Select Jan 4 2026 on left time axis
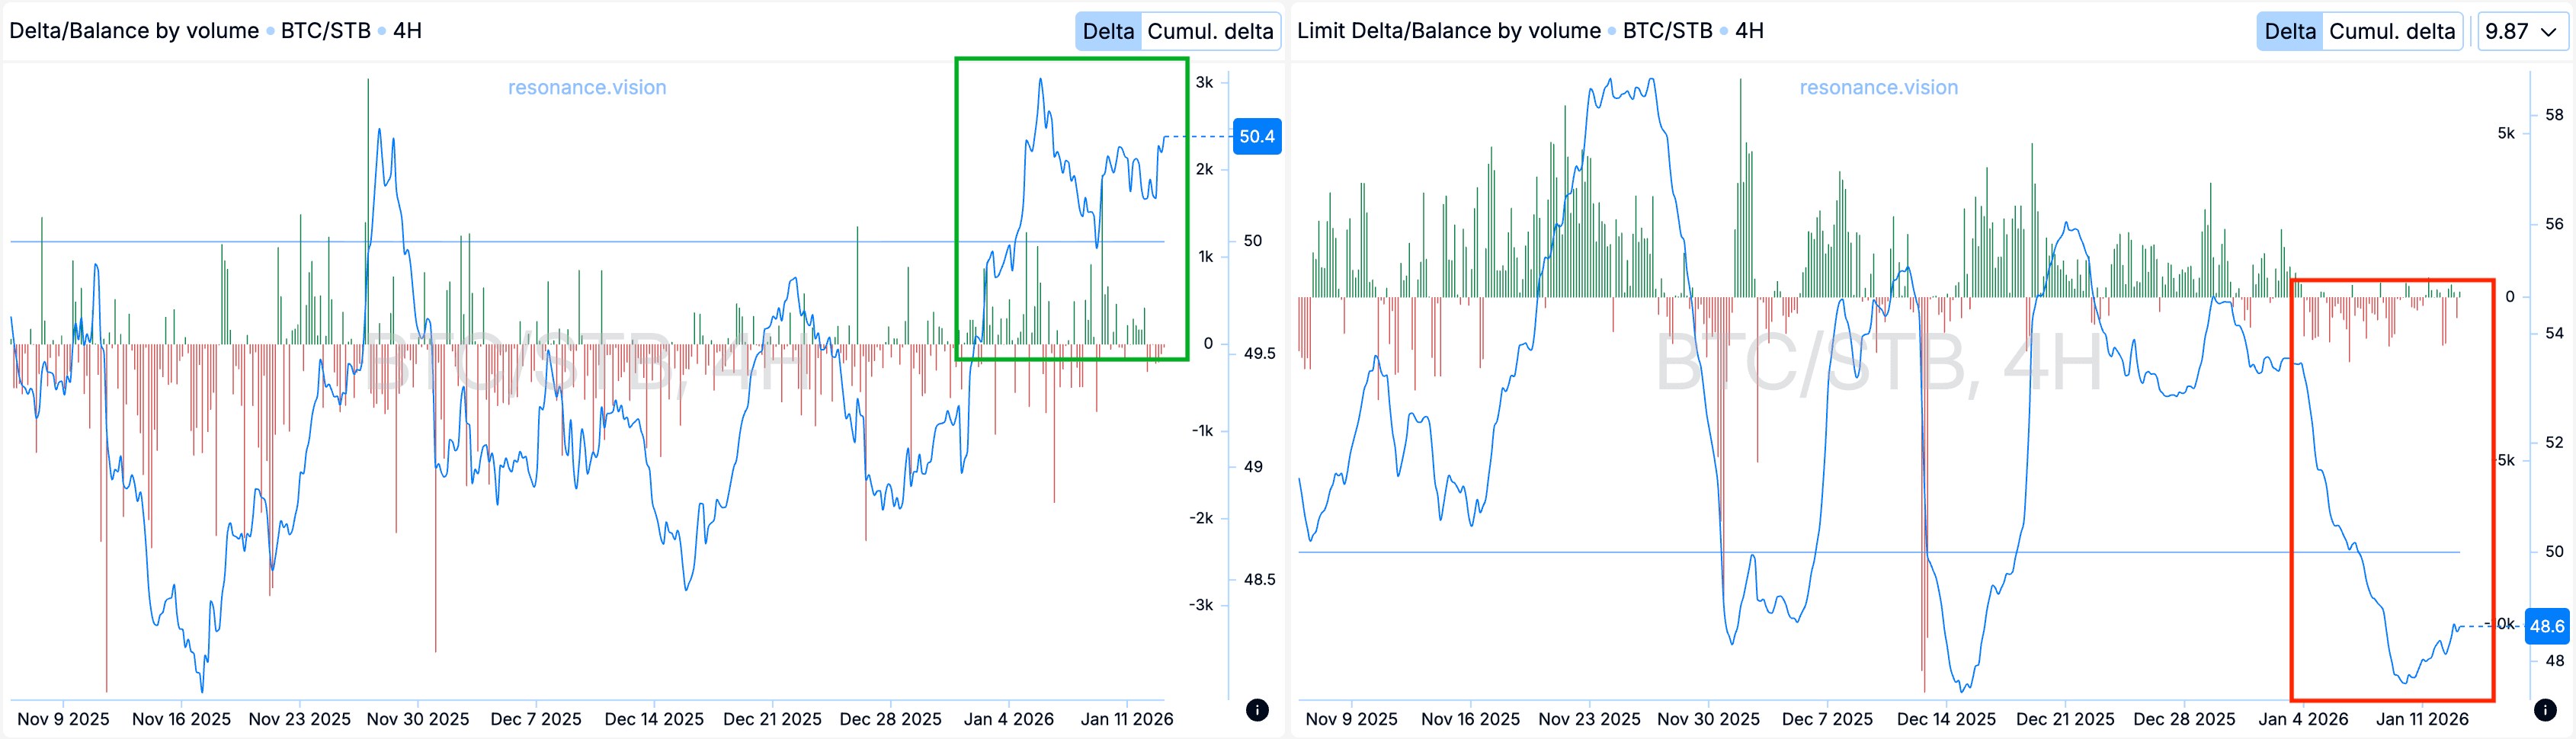 (x=1008, y=719)
